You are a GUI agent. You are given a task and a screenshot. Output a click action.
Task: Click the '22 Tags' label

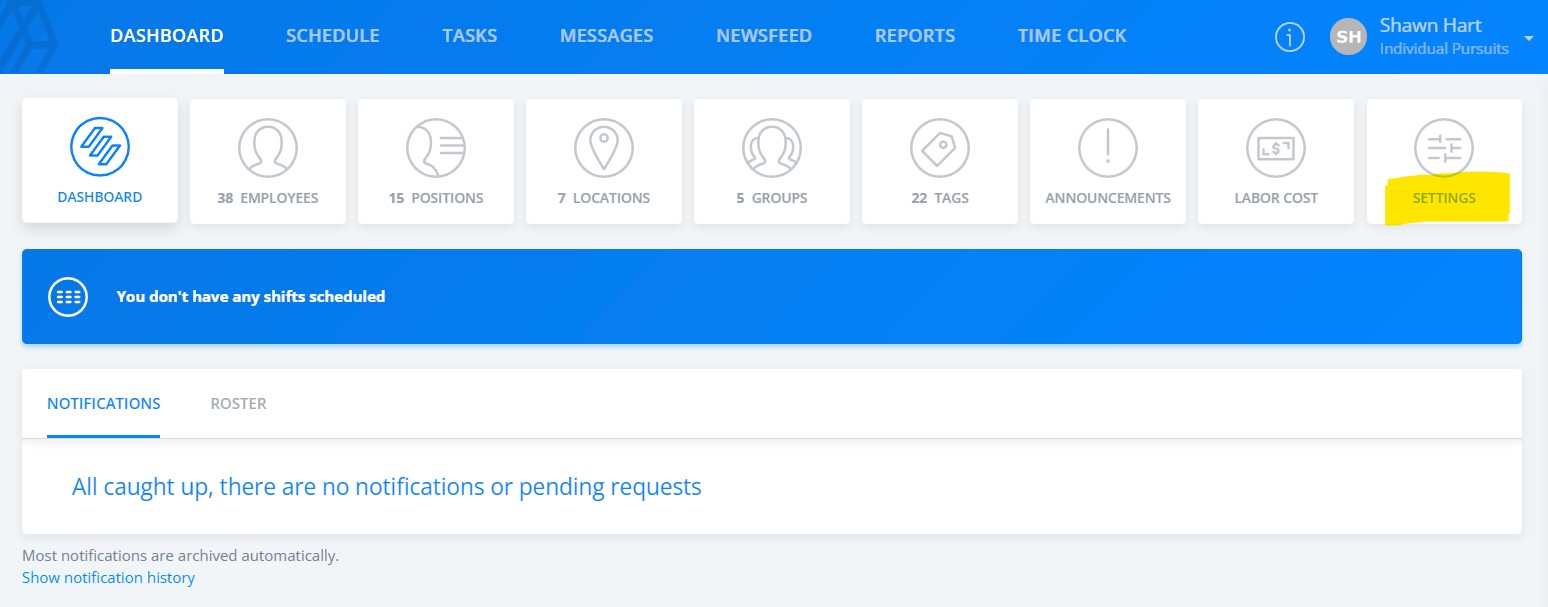pyautogui.click(x=940, y=198)
